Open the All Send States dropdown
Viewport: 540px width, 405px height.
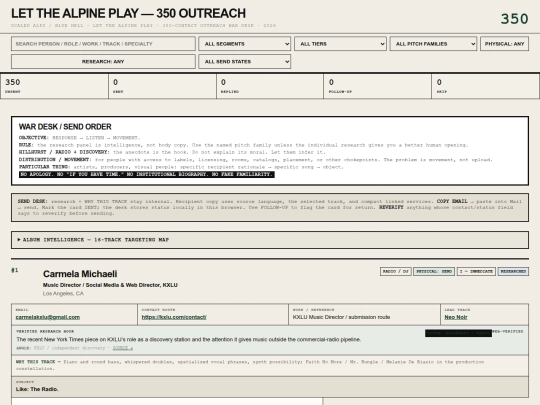pos(245,62)
